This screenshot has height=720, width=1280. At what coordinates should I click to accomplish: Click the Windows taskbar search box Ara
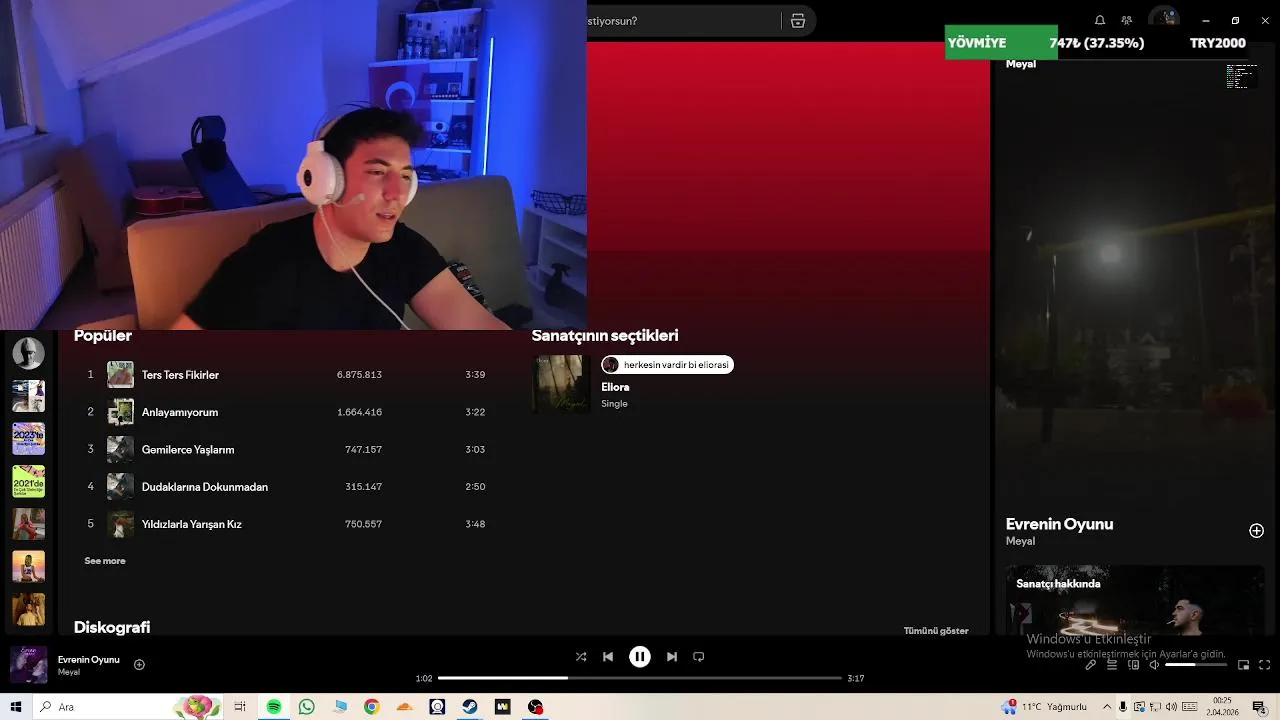click(x=127, y=707)
